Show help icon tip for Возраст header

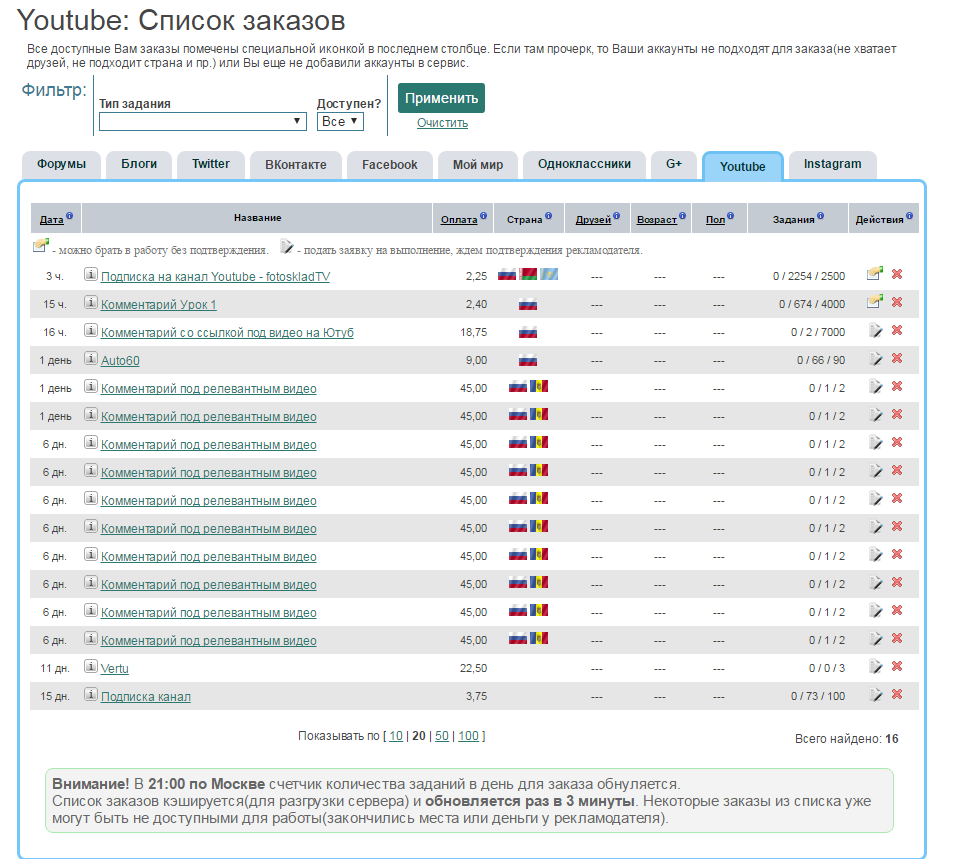pyautogui.click(x=682, y=216)
